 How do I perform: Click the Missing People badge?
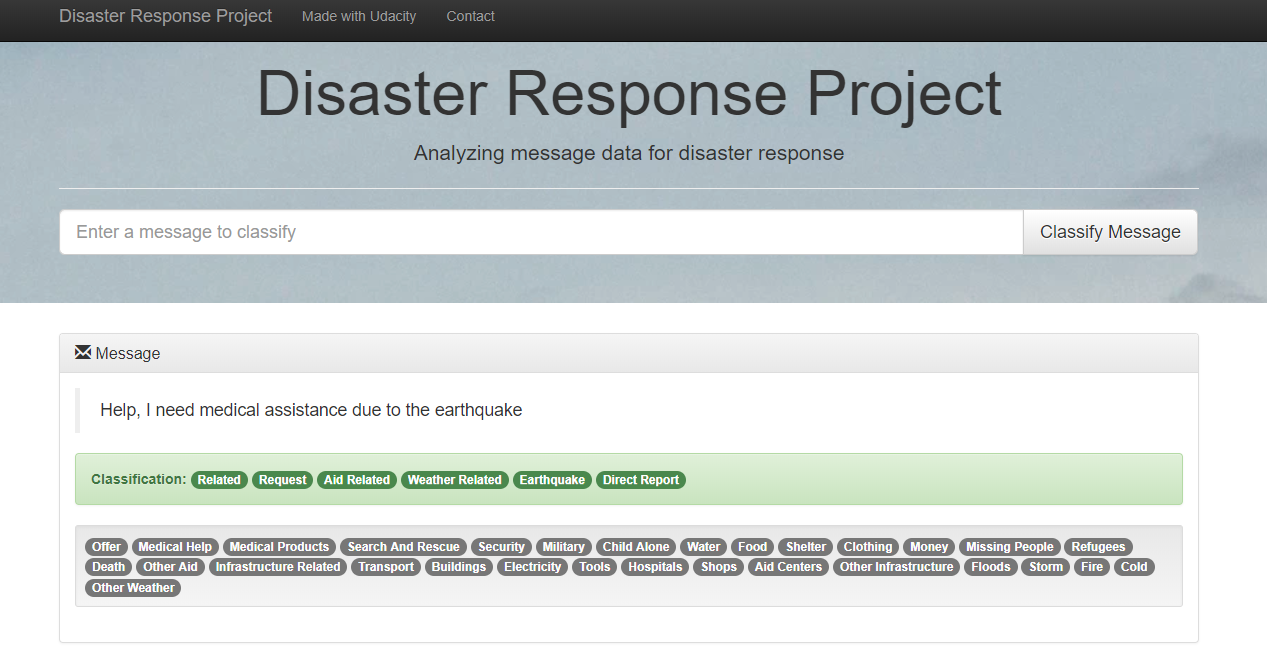[x=1010, y=547]
